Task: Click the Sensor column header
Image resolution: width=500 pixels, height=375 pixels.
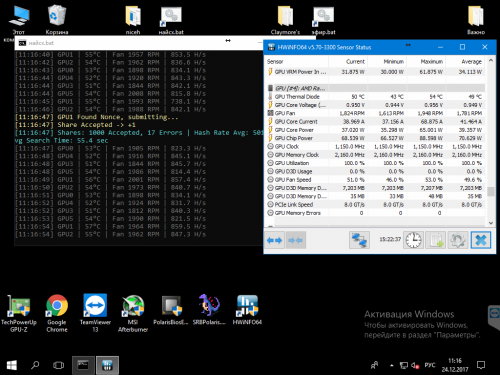Action: [297, 61]
